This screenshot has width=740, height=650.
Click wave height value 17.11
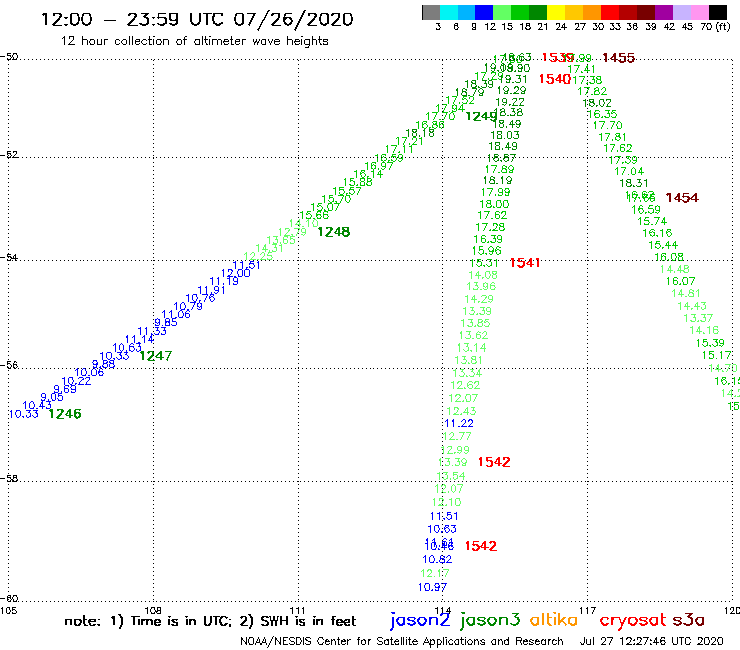tap(399, 149)
